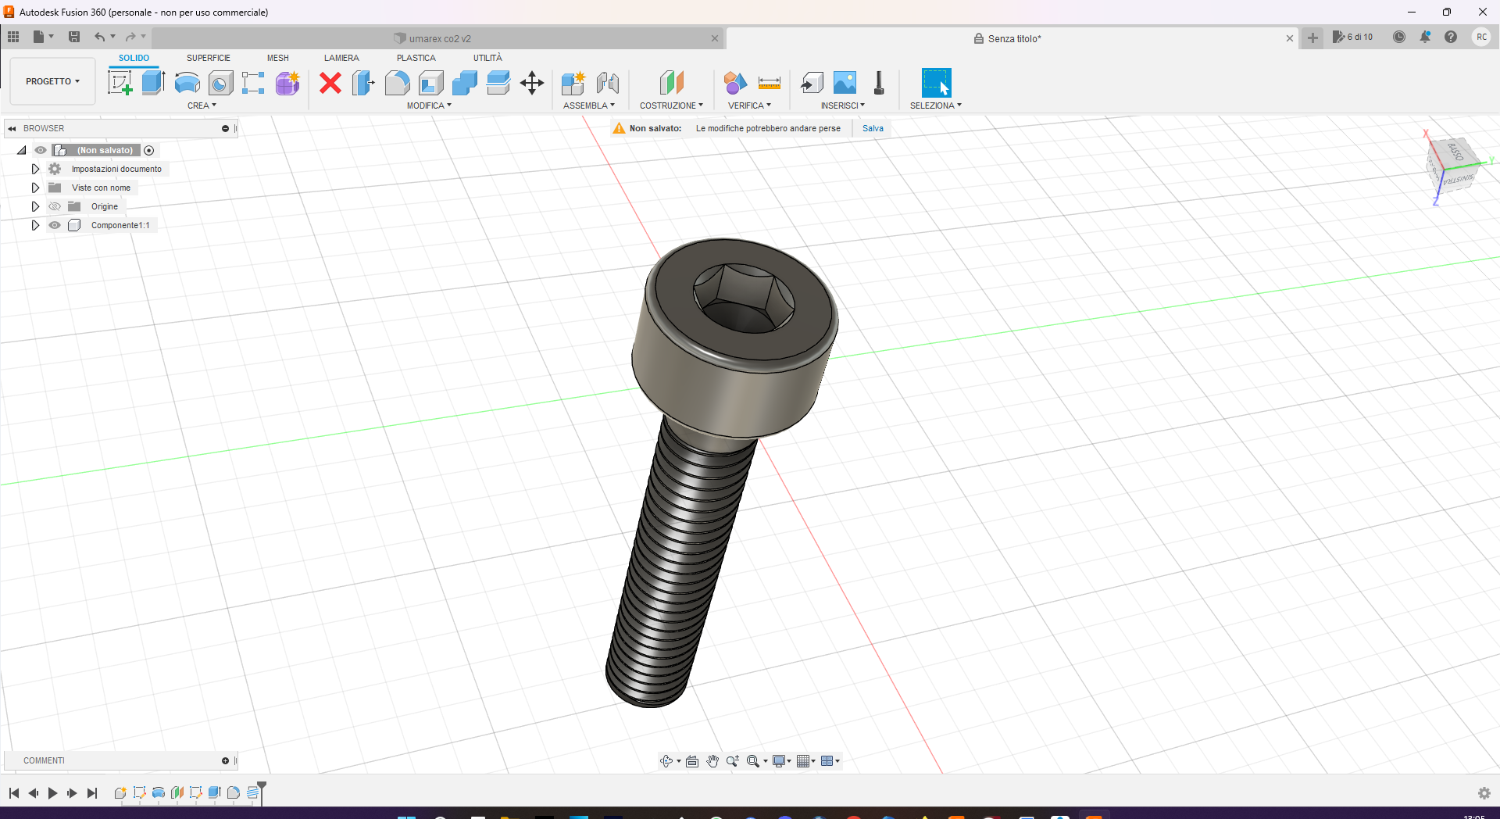Viewport: 1500px width, 819px height.
Task: Redo the last undone action
Action: point(131,37)
